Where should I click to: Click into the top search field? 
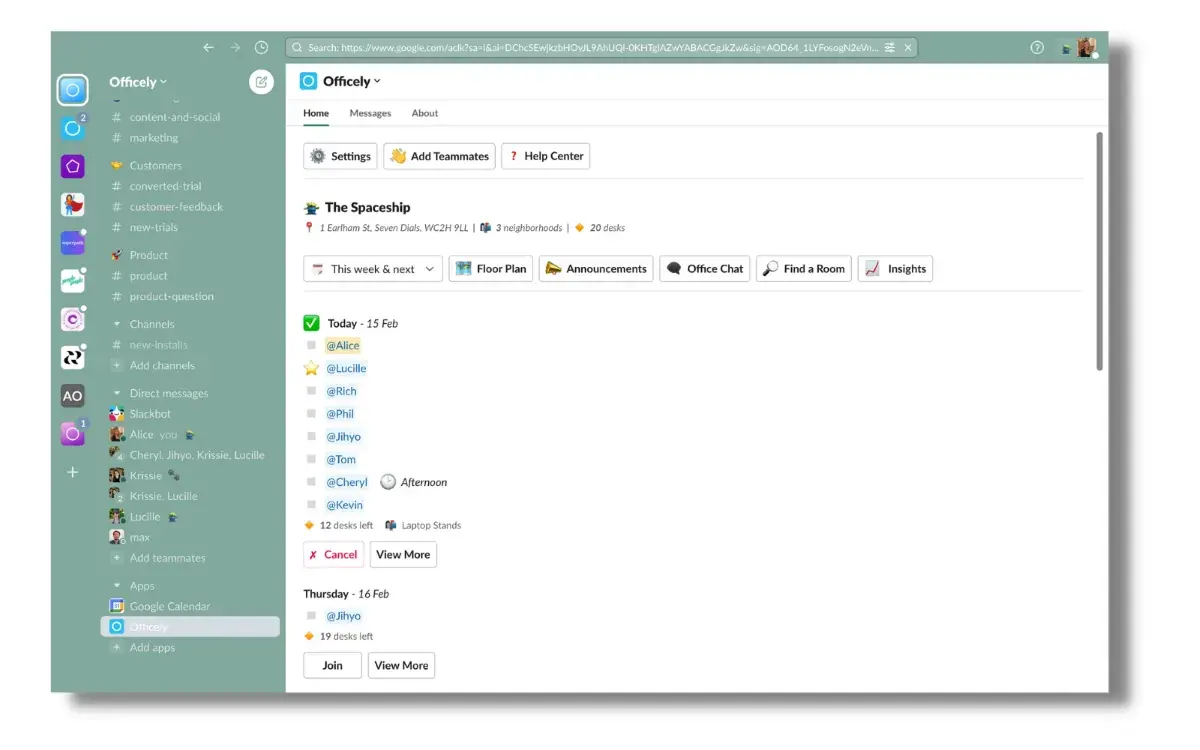(x=601, y=47)
